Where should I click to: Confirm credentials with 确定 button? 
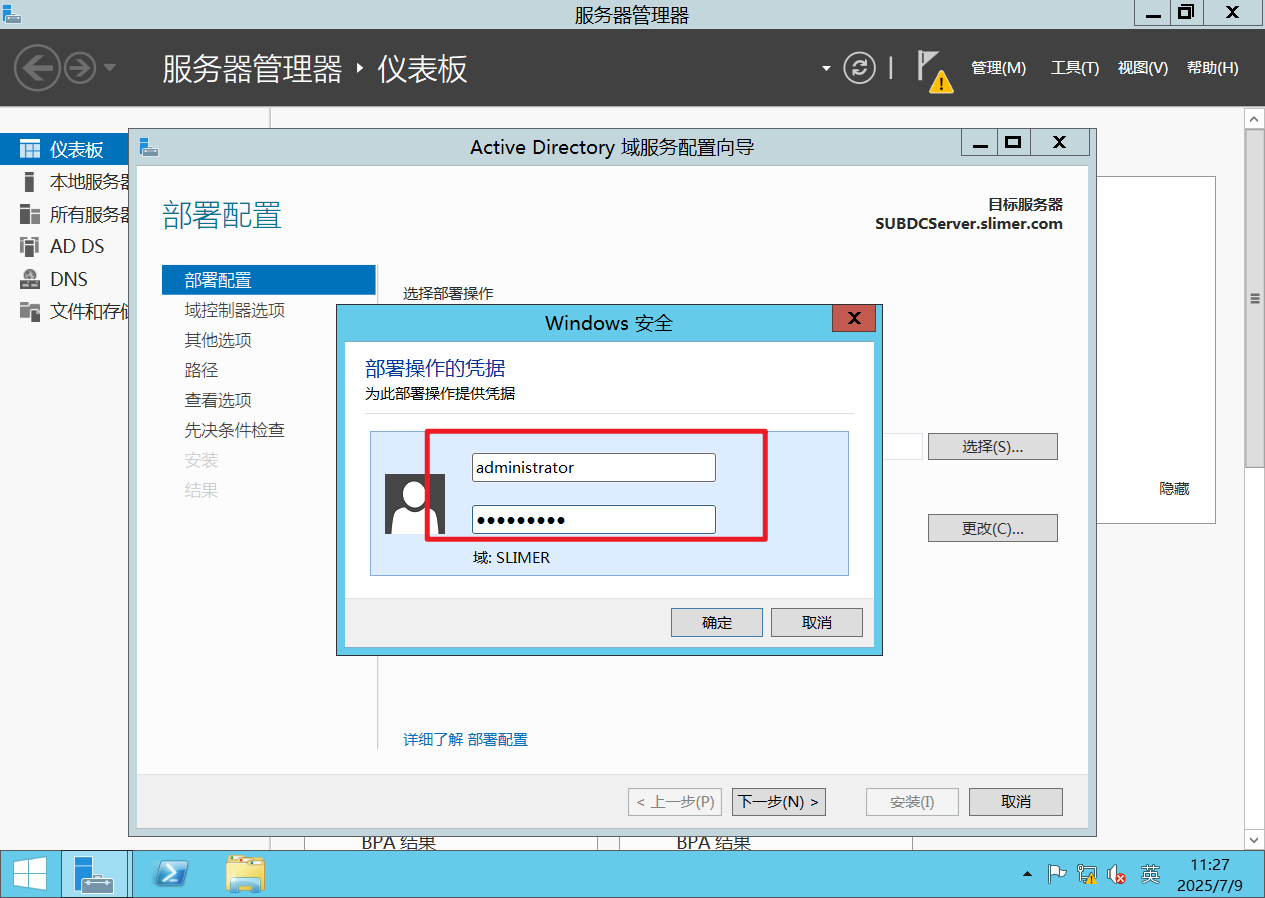tap(717, 622)
